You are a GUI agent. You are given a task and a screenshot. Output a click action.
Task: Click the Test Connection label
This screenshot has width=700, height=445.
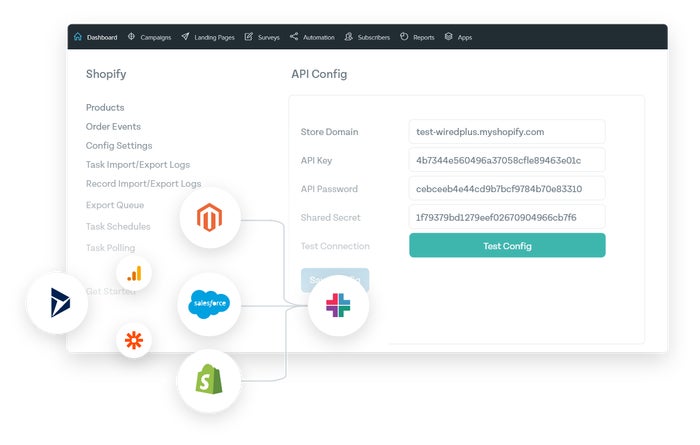(x=335, y=246)
